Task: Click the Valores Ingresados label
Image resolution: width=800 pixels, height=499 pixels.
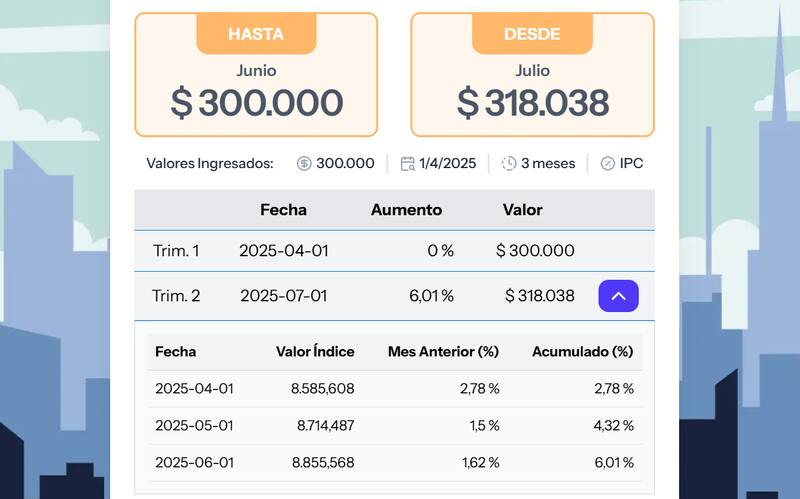Action: click(x=210, y=163)
